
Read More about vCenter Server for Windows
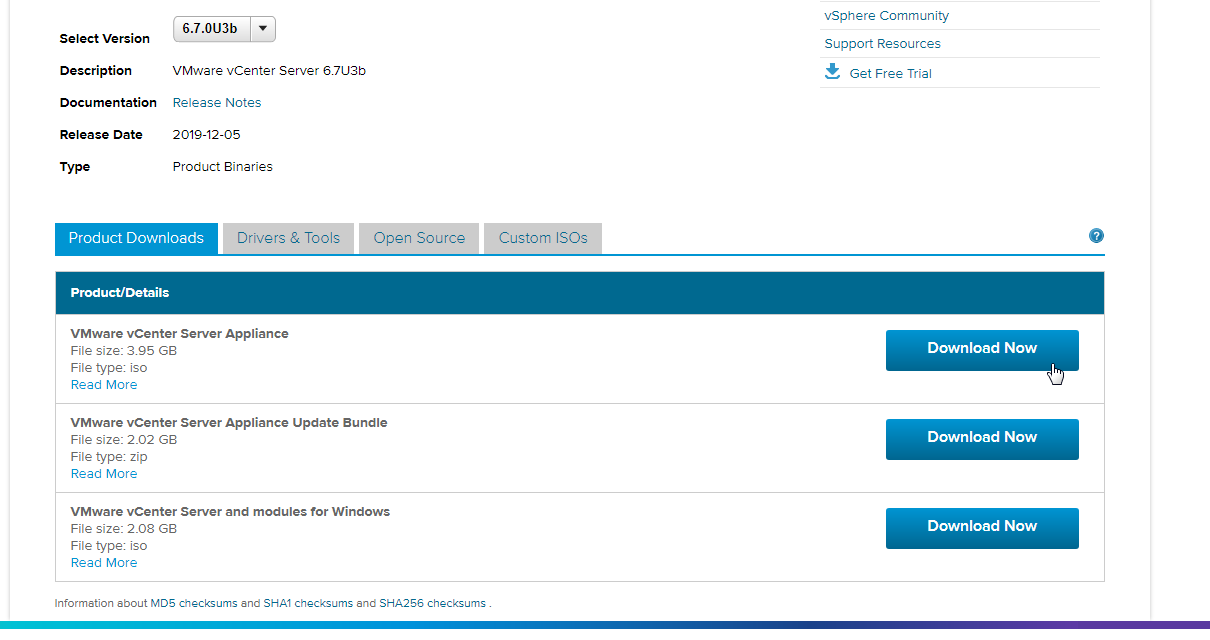[104, 563]
